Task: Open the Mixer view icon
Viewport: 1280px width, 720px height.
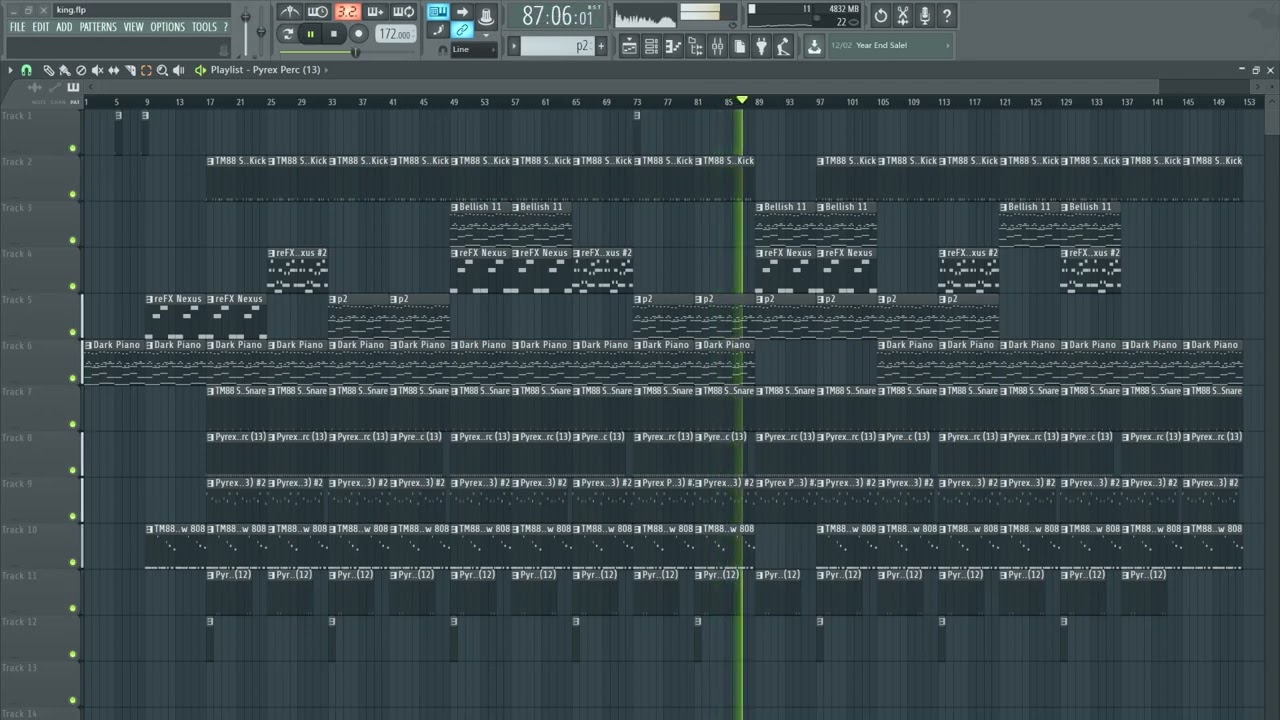Action: click(717, 46)
